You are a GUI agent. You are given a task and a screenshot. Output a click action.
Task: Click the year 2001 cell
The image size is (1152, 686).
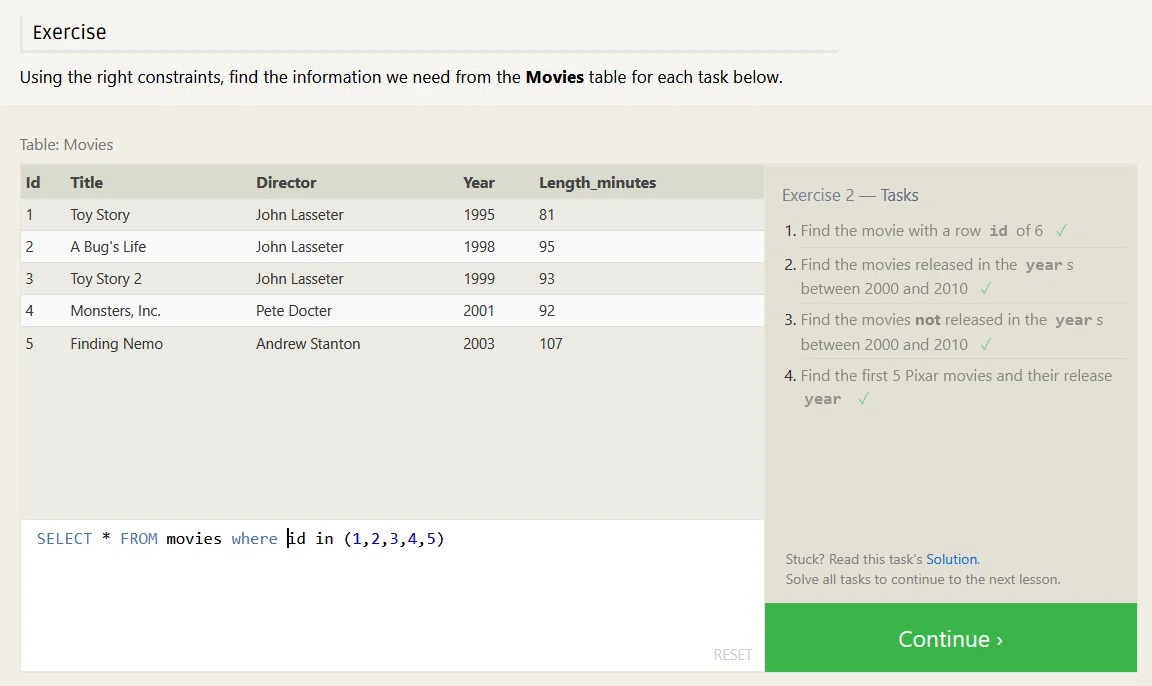pos(479,311)
